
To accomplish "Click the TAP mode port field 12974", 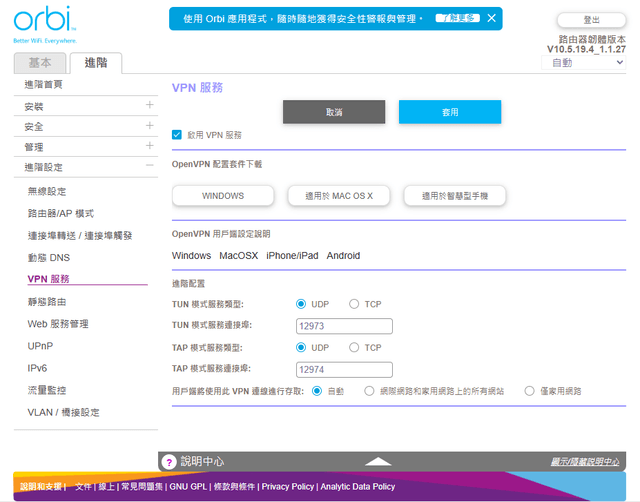I will tap(344, 369).
